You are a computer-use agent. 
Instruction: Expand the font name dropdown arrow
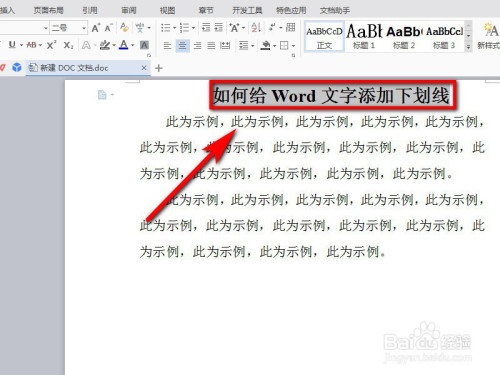pyautogui.click(x=46, y=28)
